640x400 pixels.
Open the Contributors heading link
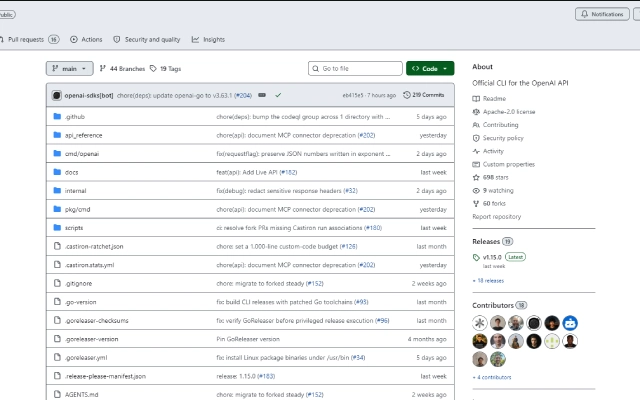click(500, 305)
